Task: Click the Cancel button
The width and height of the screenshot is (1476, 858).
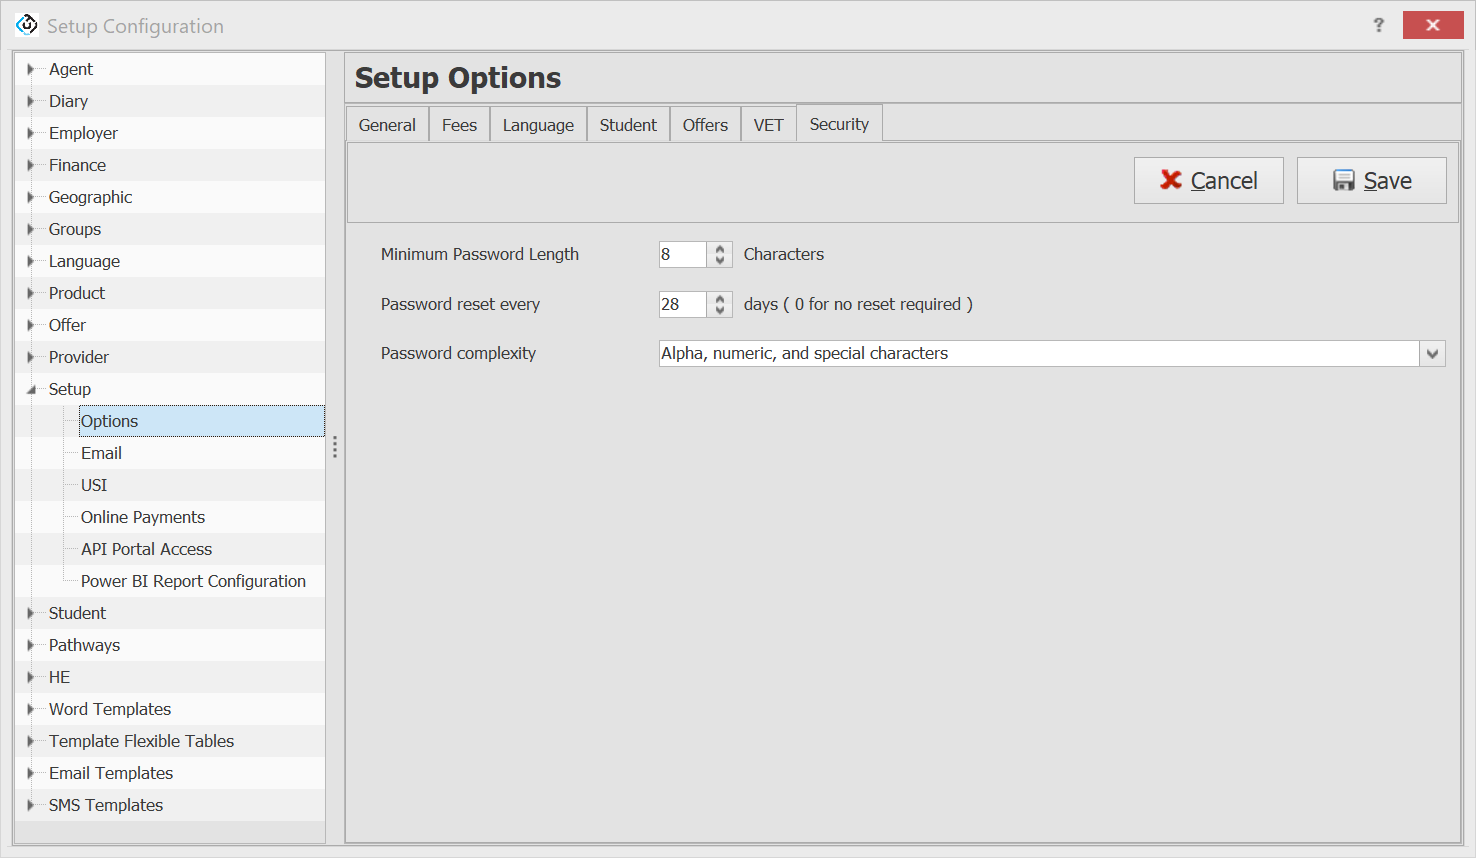Action: pos(1208,181)
